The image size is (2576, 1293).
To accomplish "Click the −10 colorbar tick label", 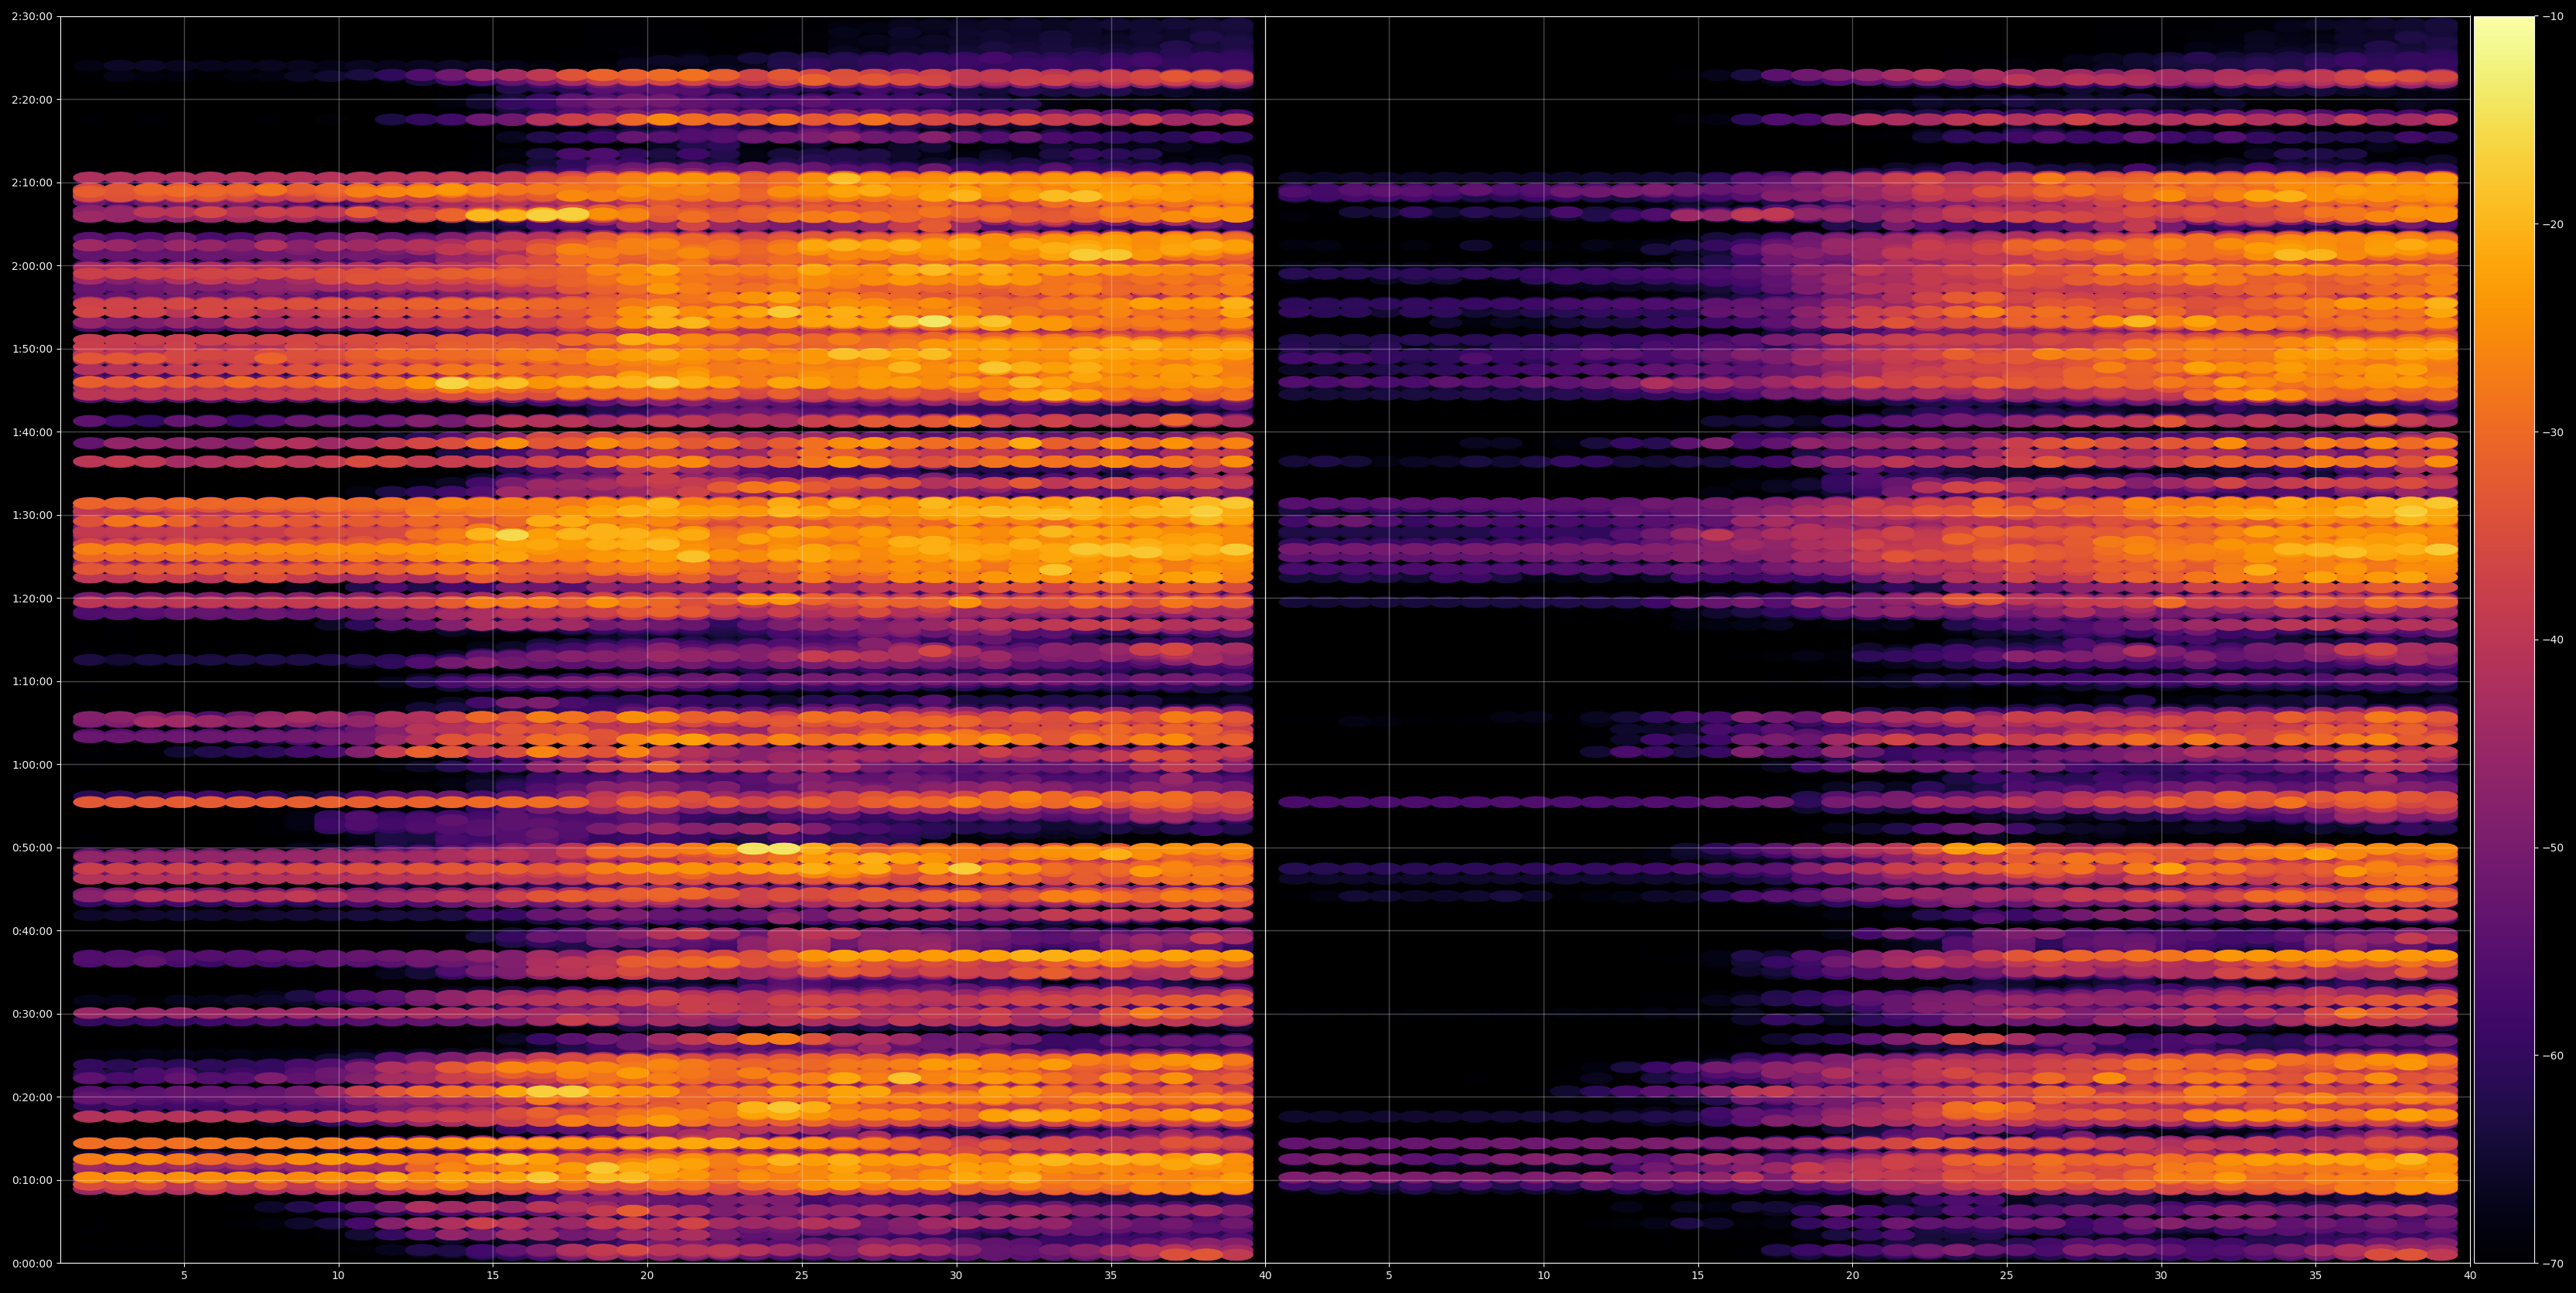I will (x=2554, y=17).
